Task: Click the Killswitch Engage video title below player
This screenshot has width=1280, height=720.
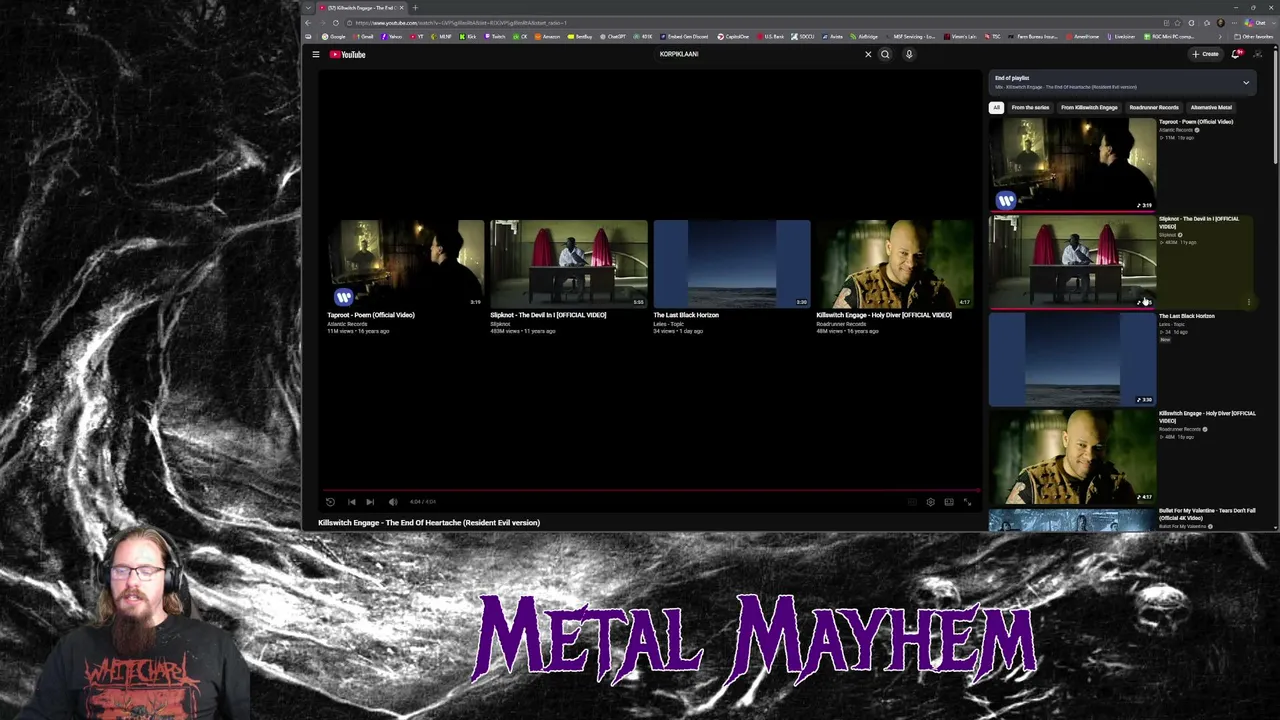Action: coord(429,522)
